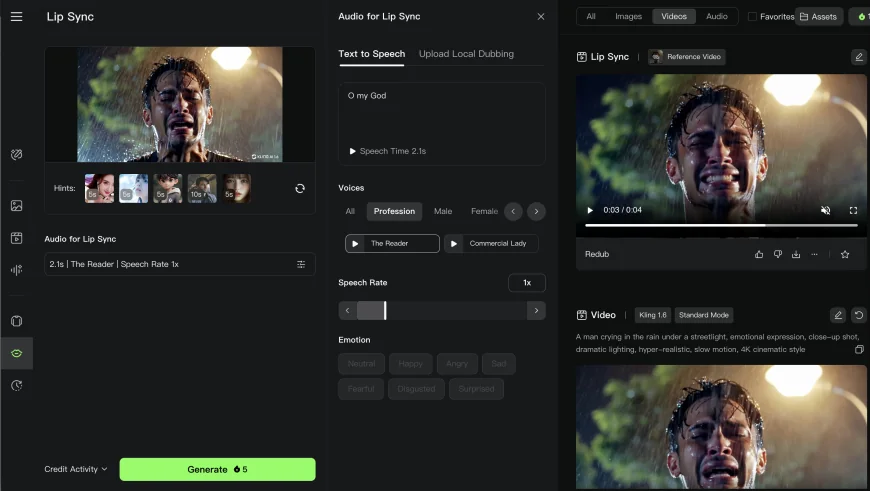Image resolution: width=870 pixels, height=491 pixels.
Task: Show next voice categories
Action: (x=536, y=211)
